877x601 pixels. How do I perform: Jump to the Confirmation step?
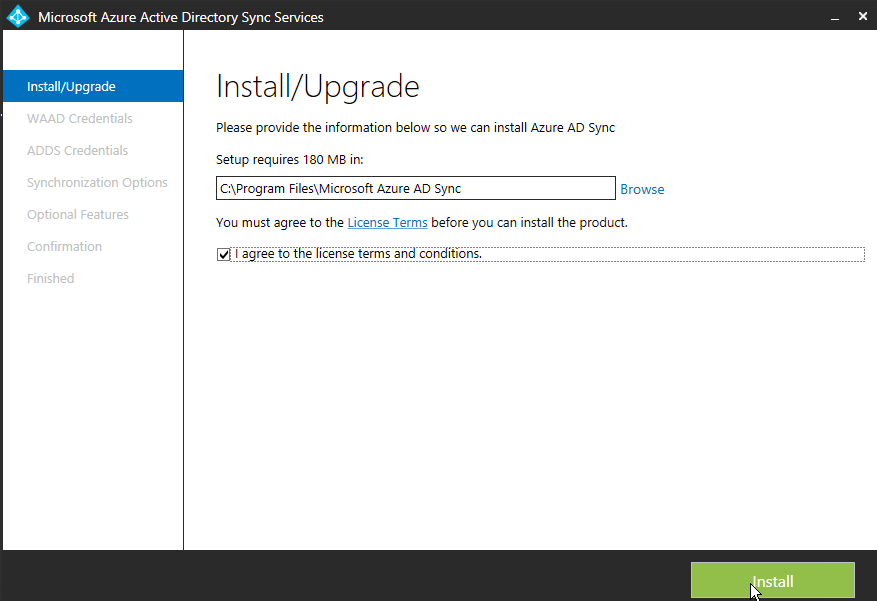click(x=64, y=247)
